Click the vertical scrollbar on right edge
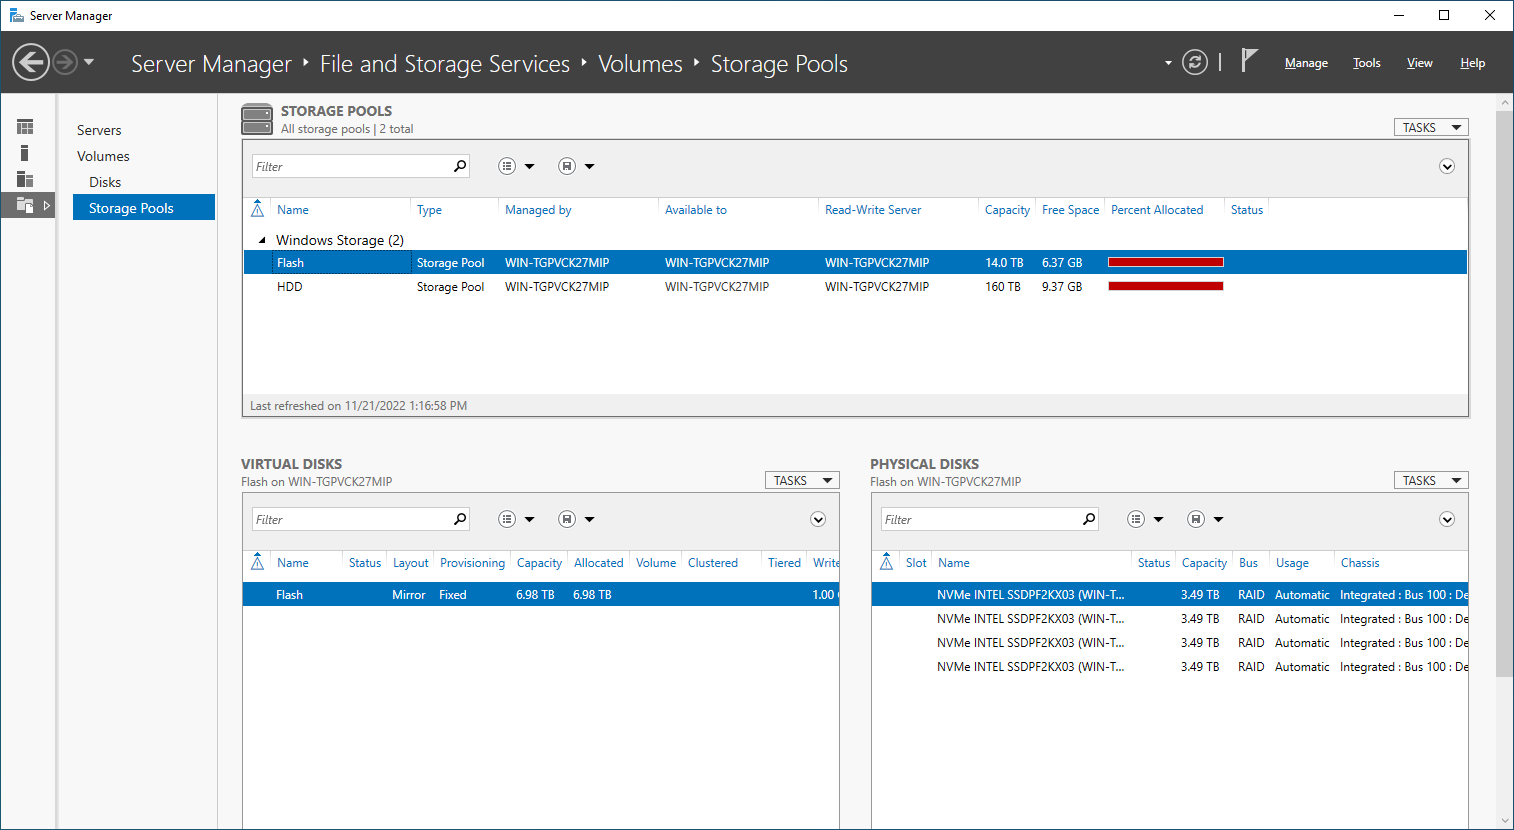The image size is (1514, 830). click(1505, 394)
